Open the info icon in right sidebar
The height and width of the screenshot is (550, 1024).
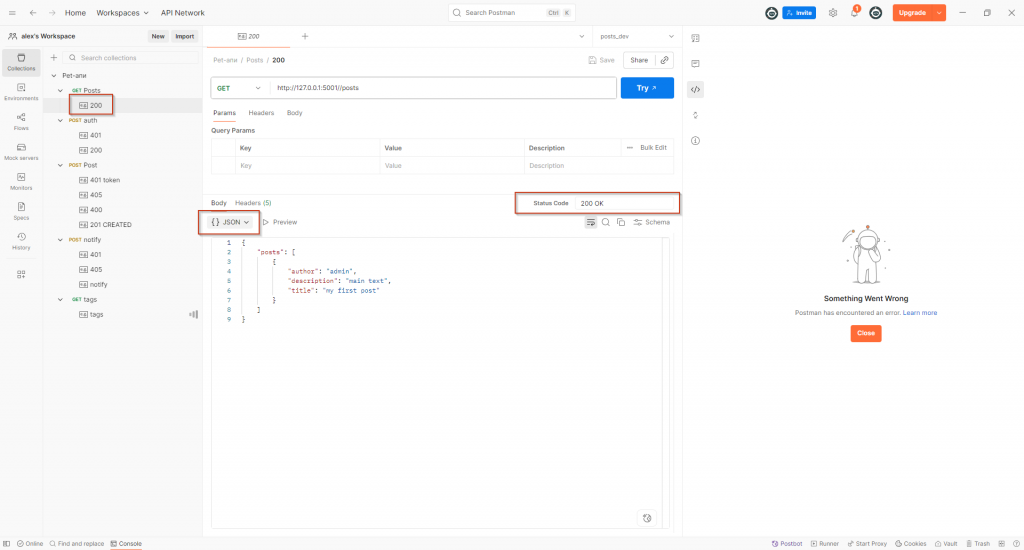696,140
